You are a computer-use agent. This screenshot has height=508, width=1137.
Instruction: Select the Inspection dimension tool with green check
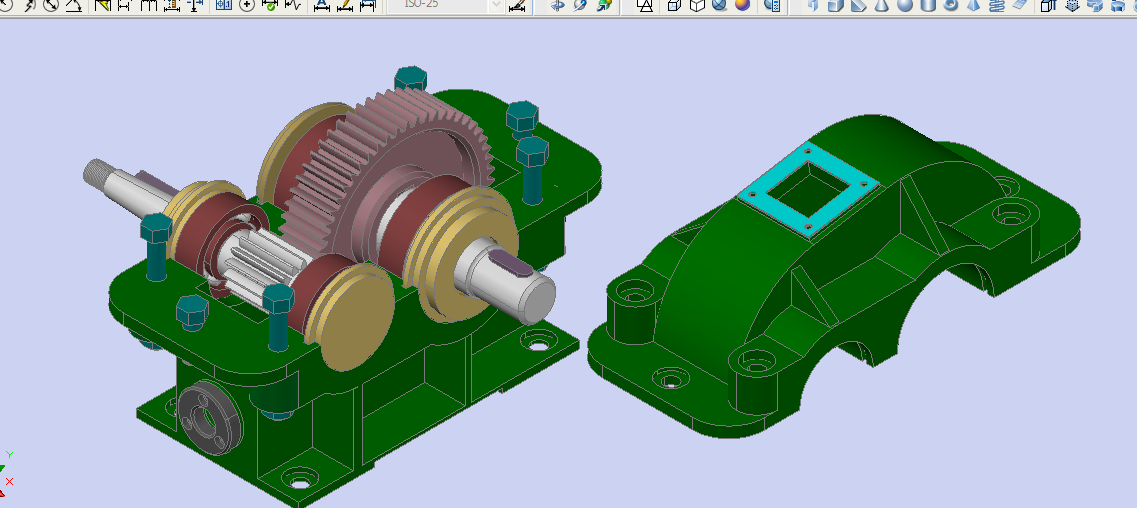tap(270, 4)
